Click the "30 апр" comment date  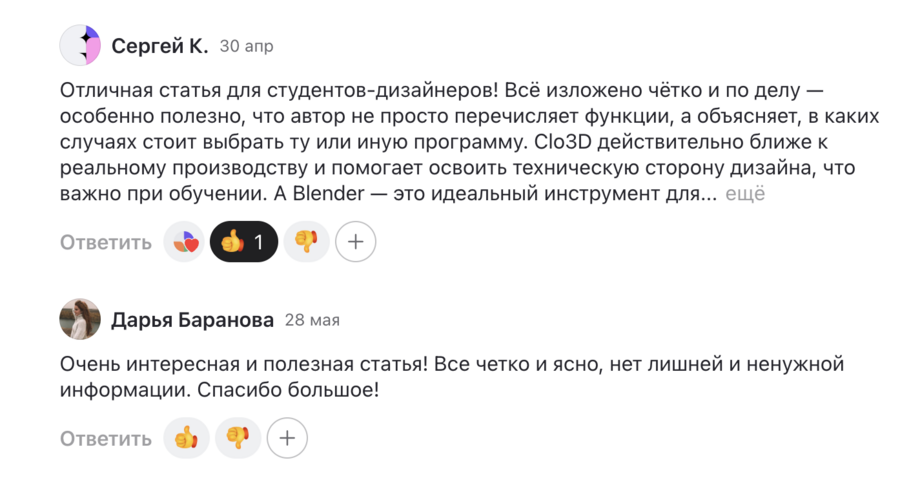coord(246,47)
